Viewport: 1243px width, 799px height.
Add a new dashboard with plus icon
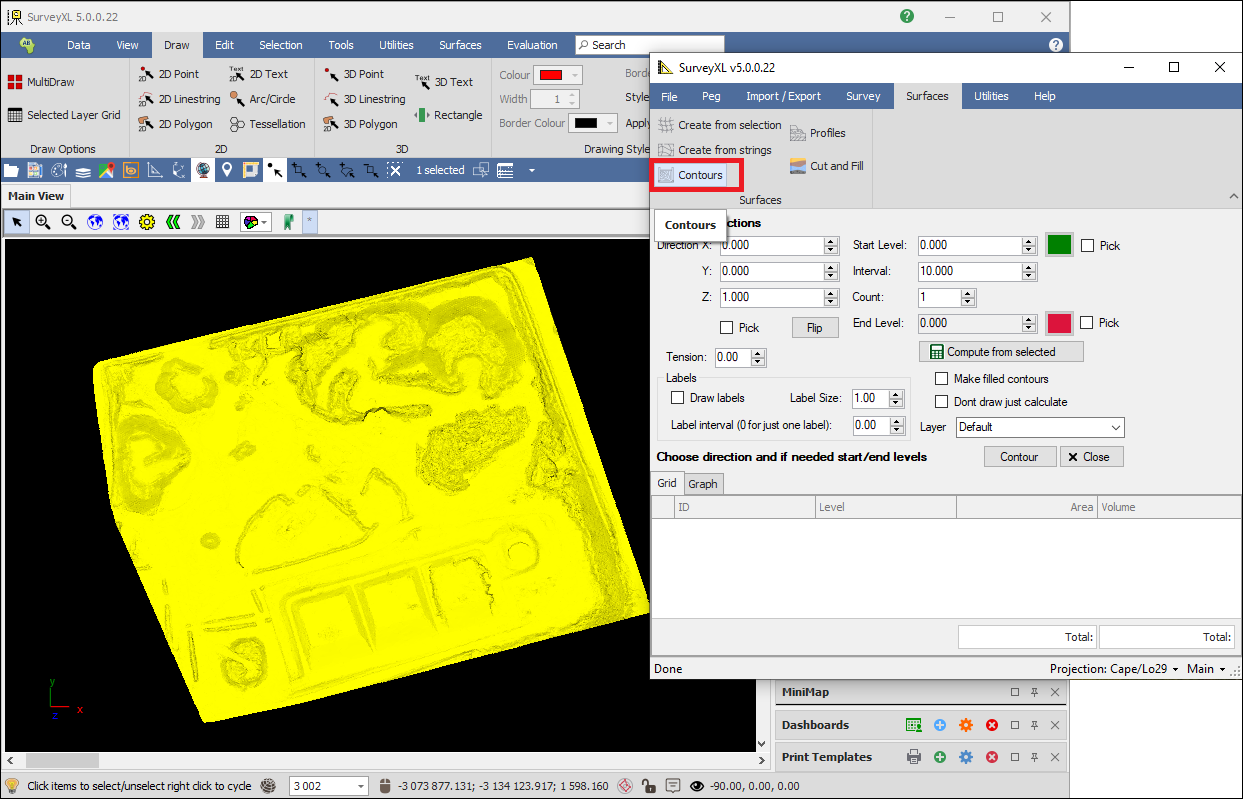[x=939, y=725]
